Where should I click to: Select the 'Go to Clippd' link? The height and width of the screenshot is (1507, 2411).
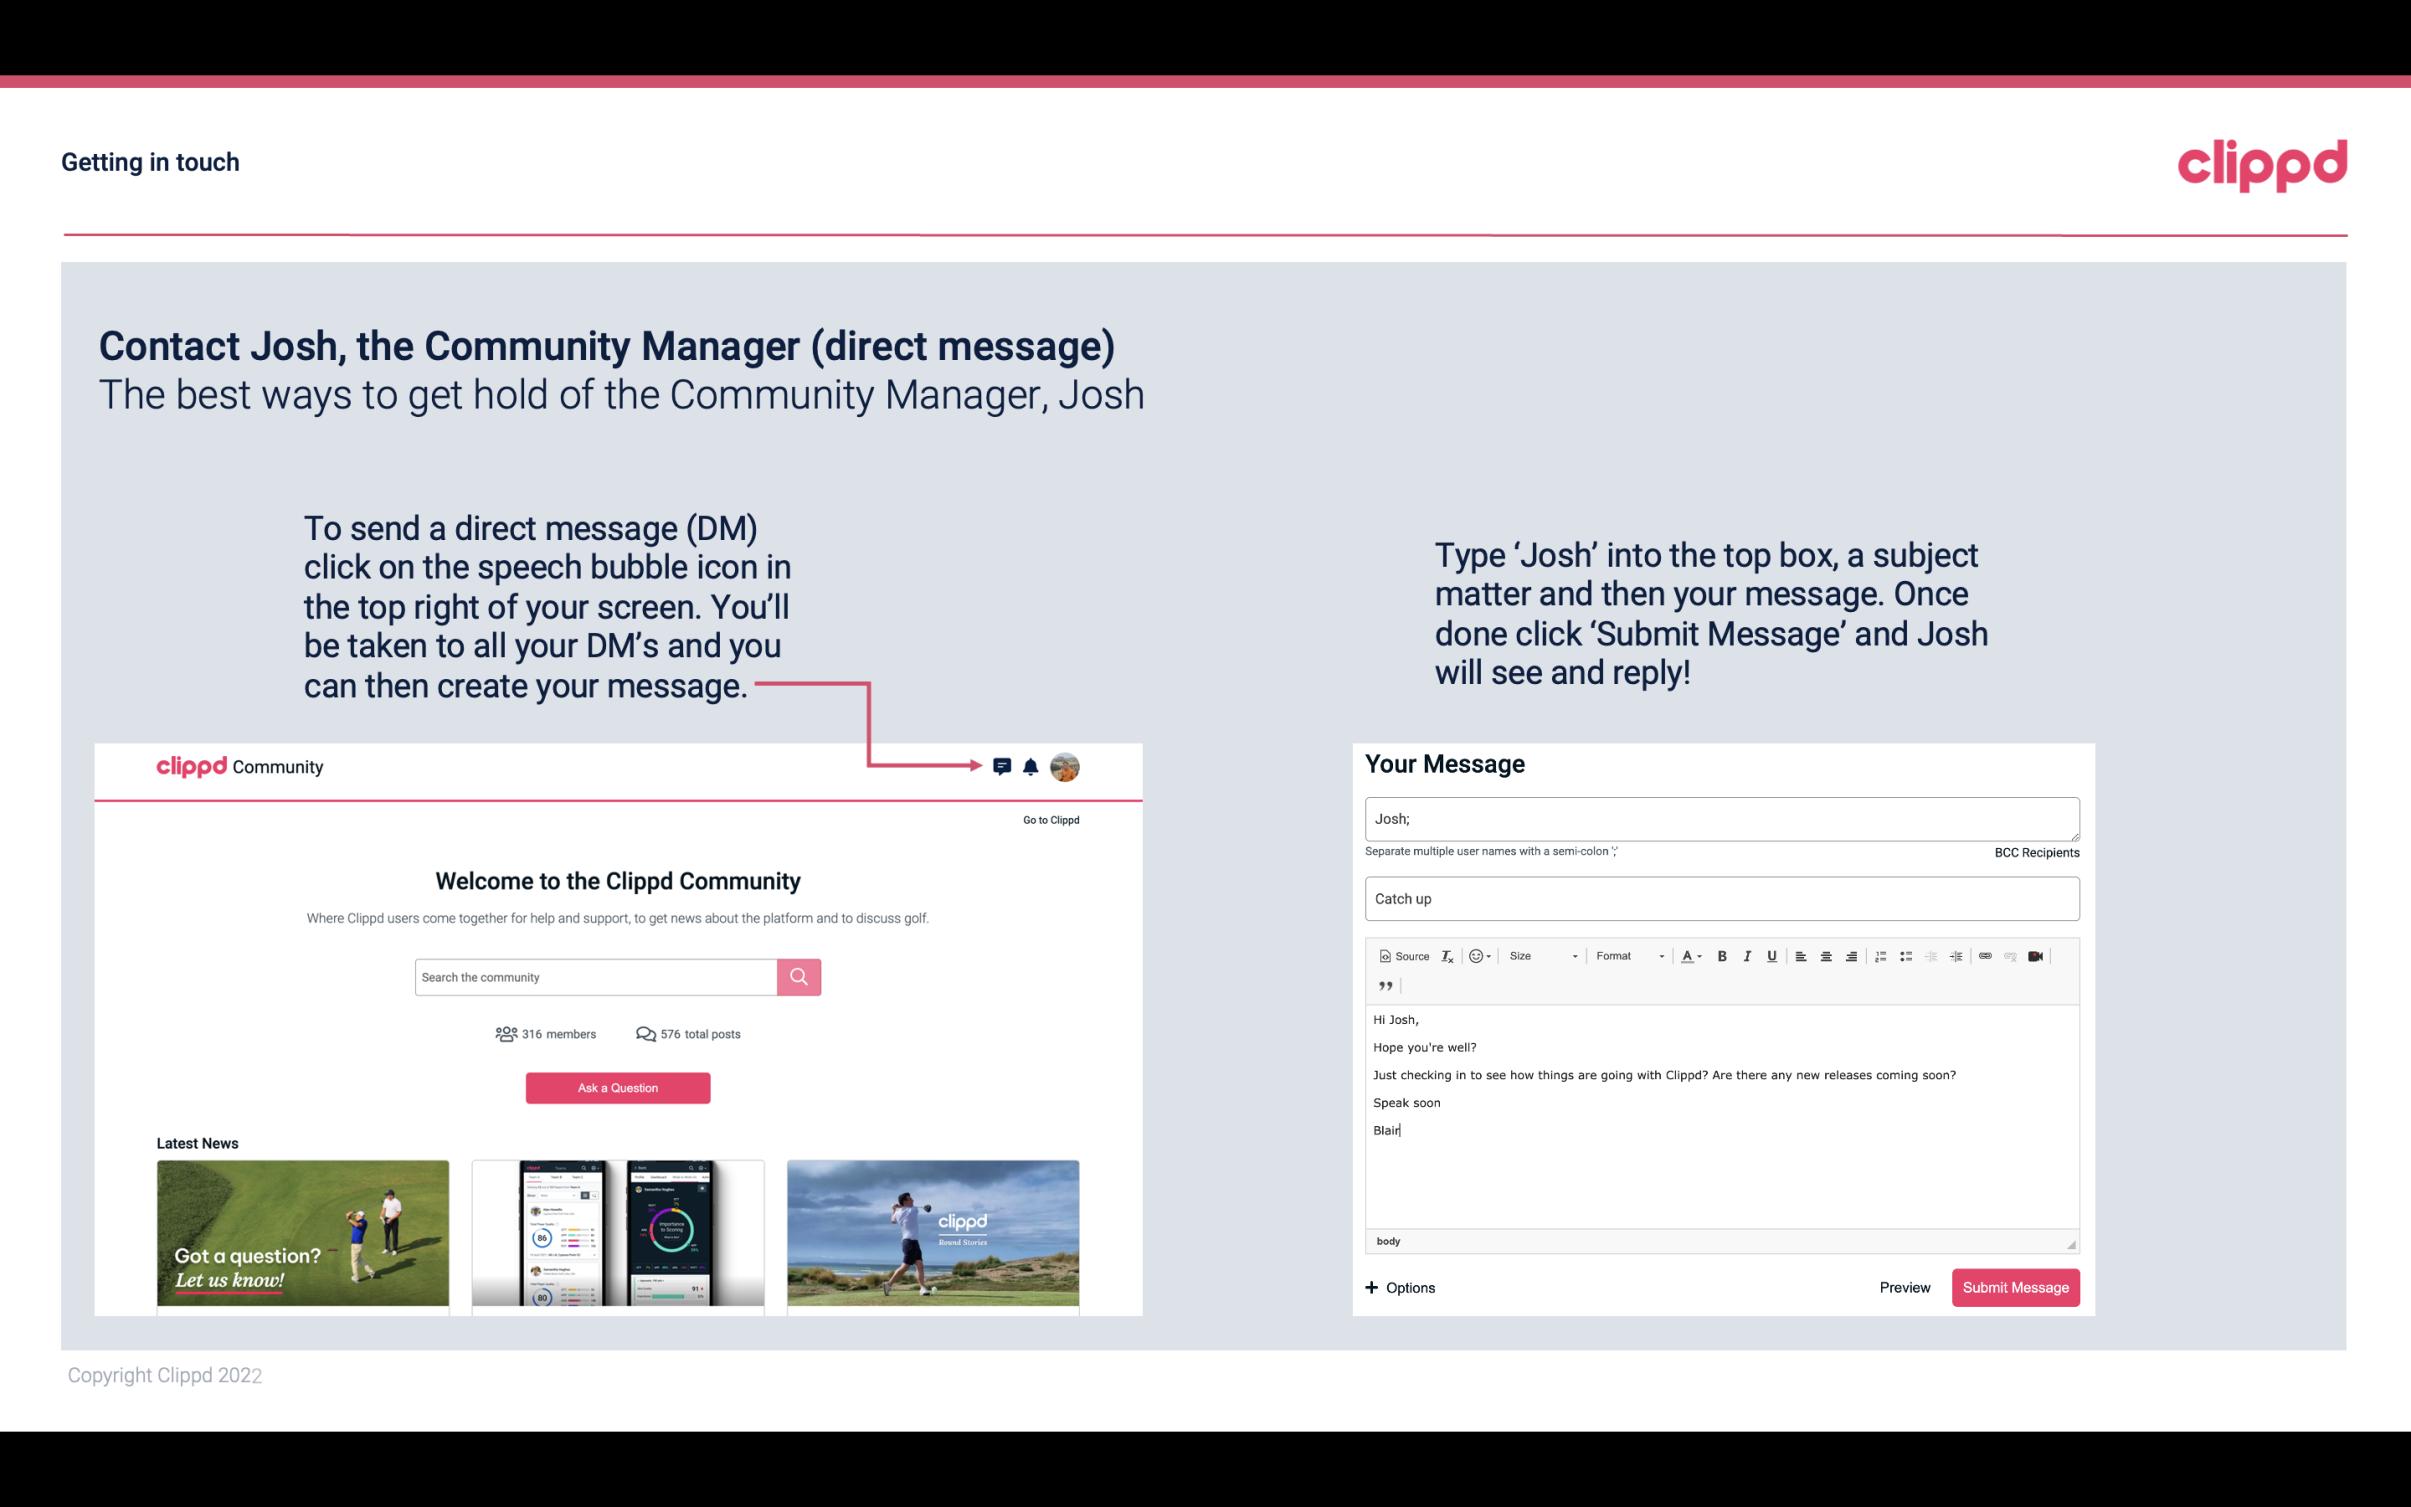(1047, 819)
